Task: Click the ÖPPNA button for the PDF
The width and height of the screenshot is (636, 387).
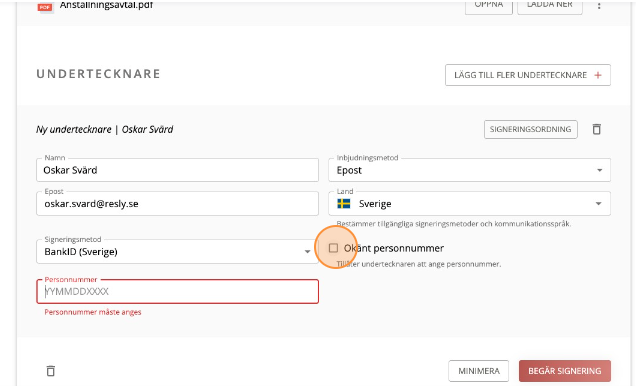Action: click(489, 6)
